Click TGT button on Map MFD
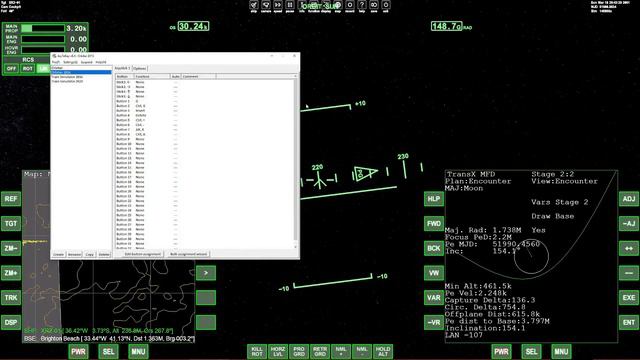The height and width of the screenshot is (360, 640). [x=11, y=224]
